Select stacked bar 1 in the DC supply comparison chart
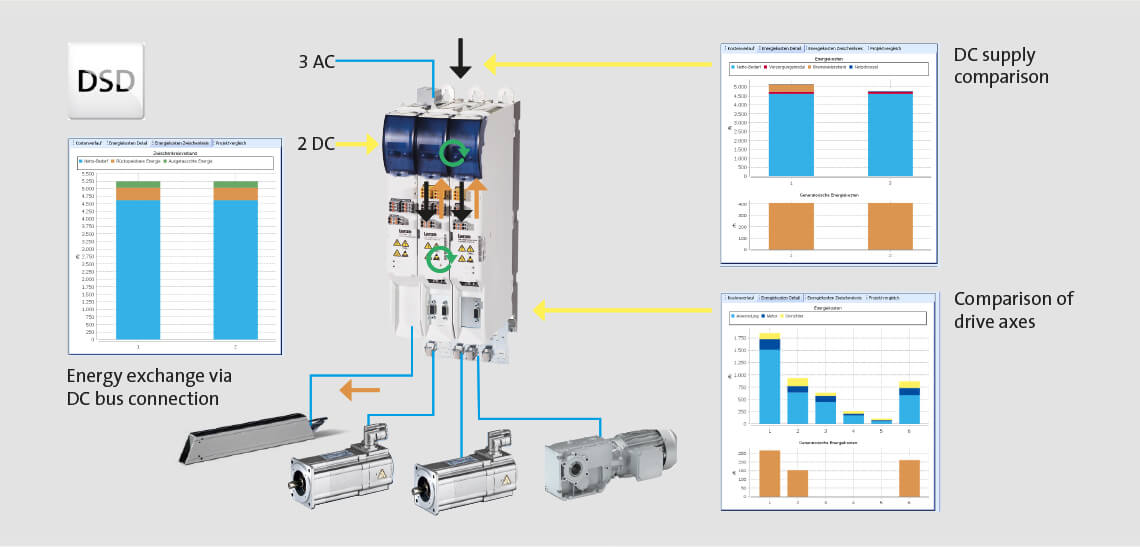Image resolution: width=1140 pixels, height=547 pixels. click(792, 130)
